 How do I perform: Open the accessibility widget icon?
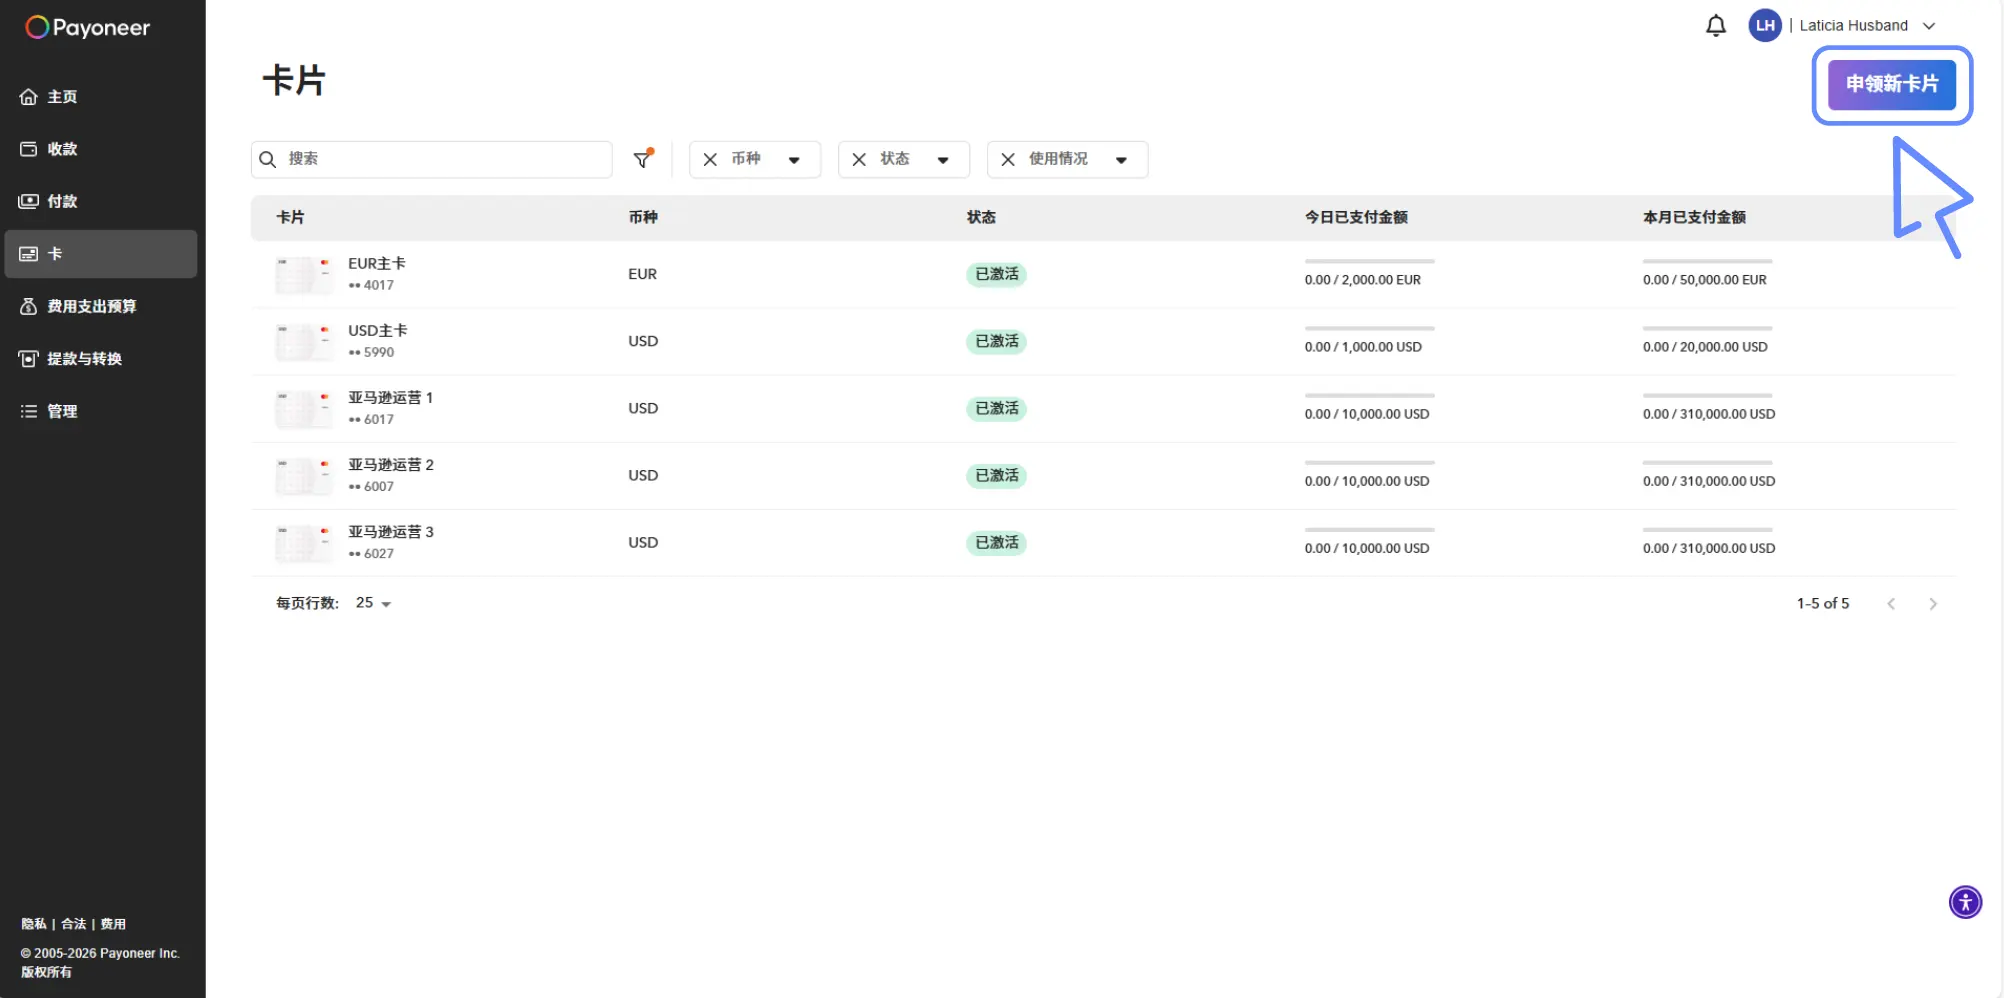coord(1965,902)
